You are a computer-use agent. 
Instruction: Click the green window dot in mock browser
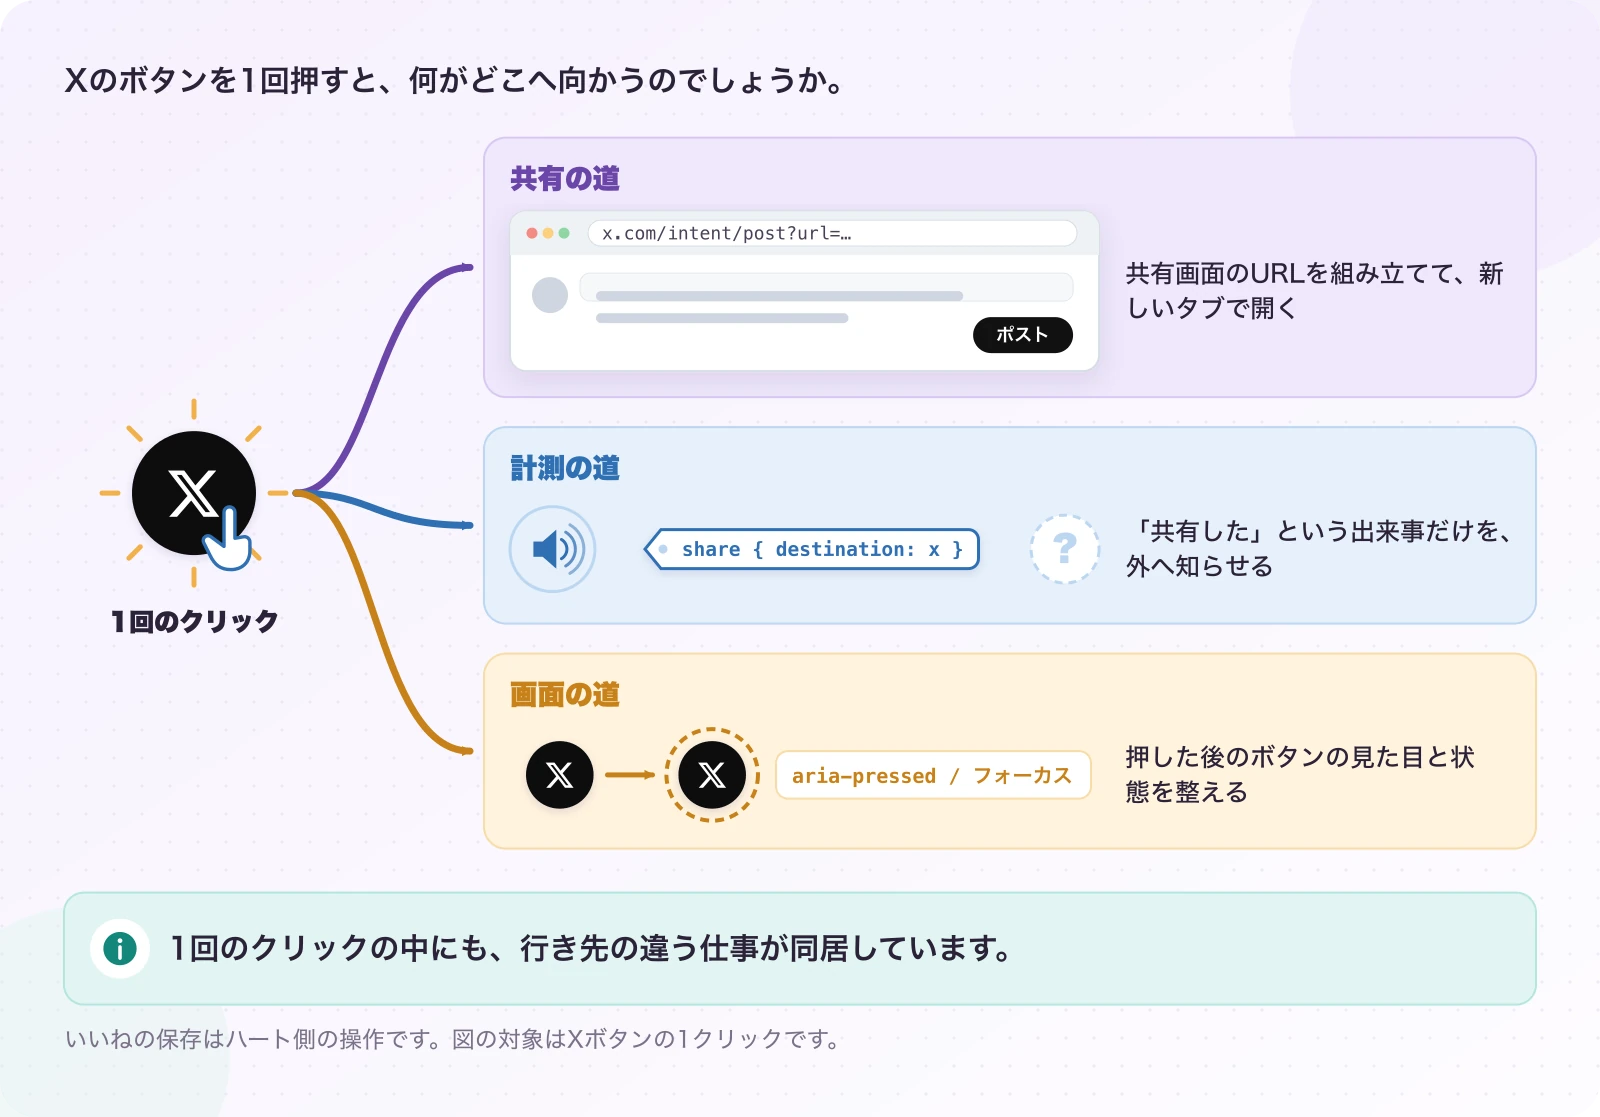(x=564, y=233)
